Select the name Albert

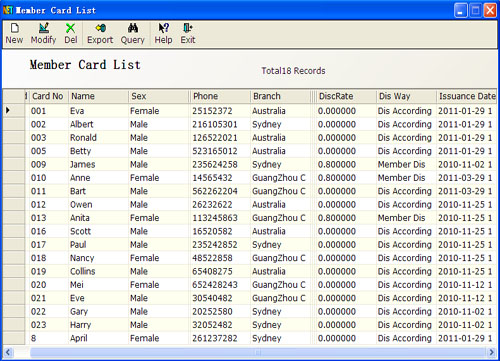click(82, 124)
